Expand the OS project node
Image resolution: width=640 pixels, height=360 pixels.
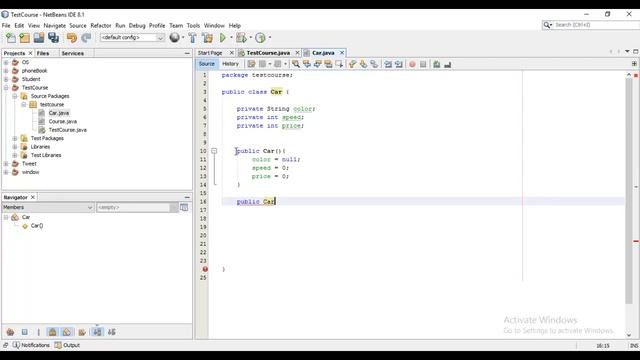click(6, 62)
